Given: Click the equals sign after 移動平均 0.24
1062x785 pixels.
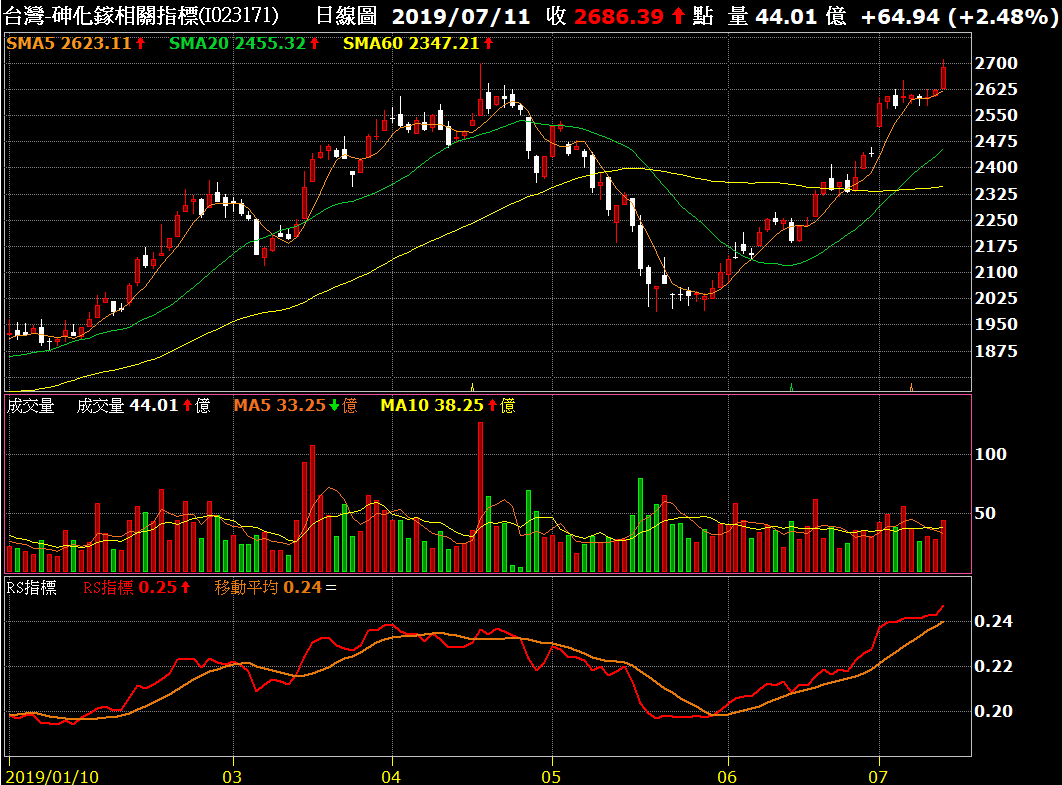Looking at the screenshot, I should point(332,588).
